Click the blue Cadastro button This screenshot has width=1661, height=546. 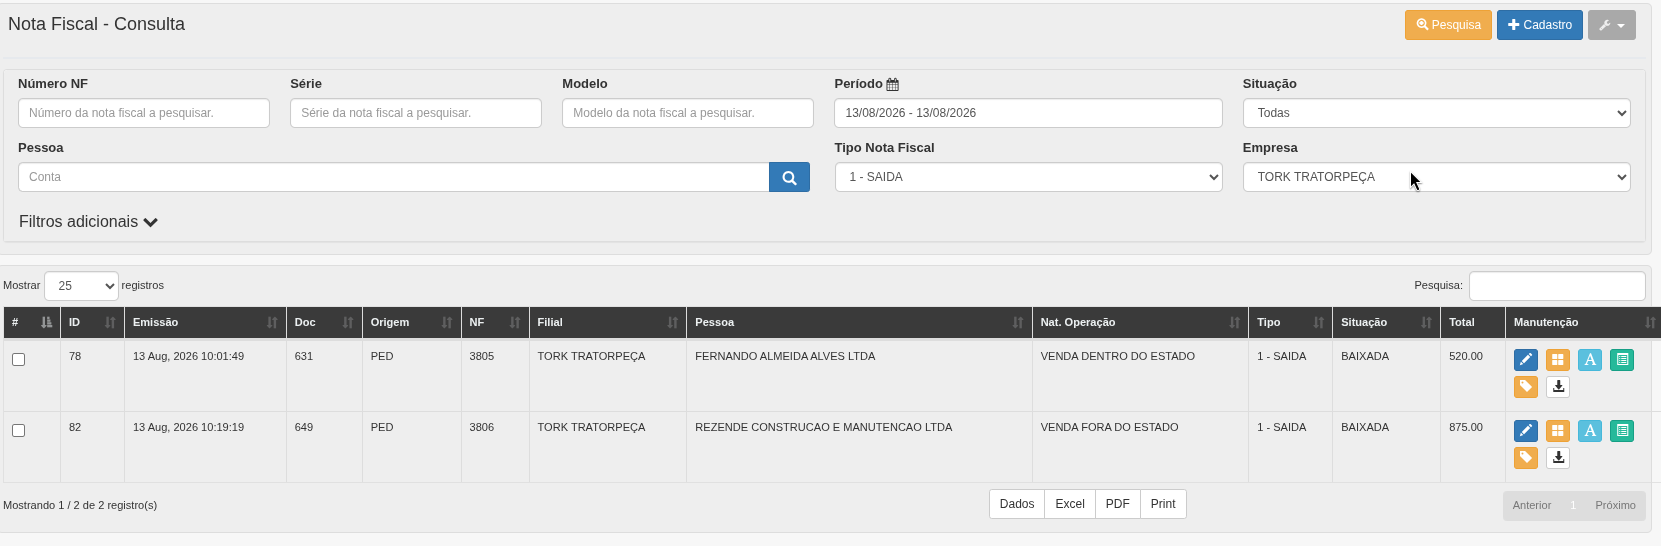coord(1540,25)
